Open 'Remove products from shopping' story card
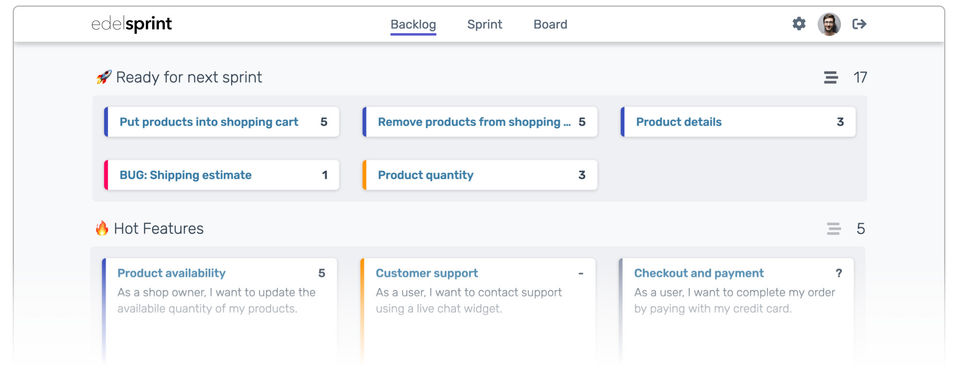This screenshot has height=384, width=960. (x=480, y=122)
